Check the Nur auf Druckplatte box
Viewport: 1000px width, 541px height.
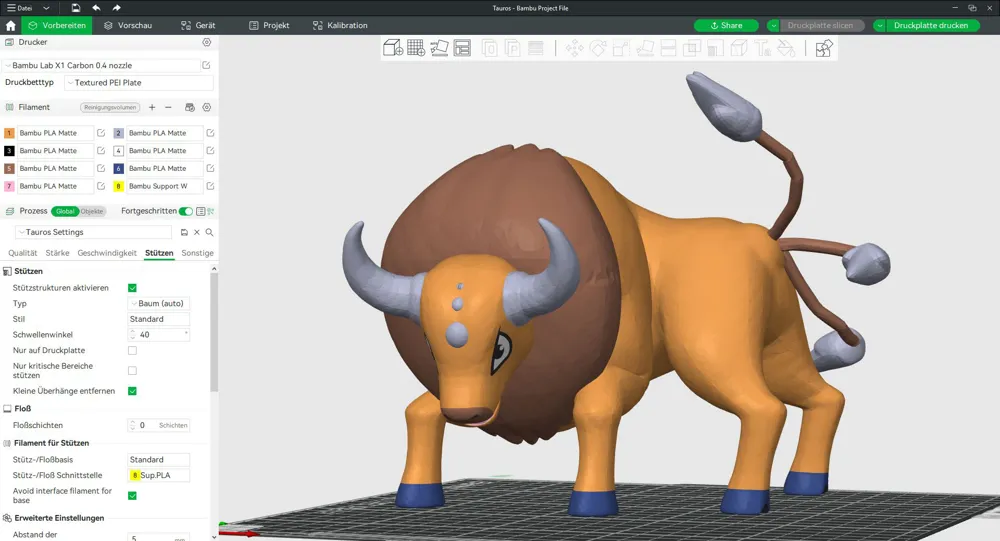pos(132,350)
